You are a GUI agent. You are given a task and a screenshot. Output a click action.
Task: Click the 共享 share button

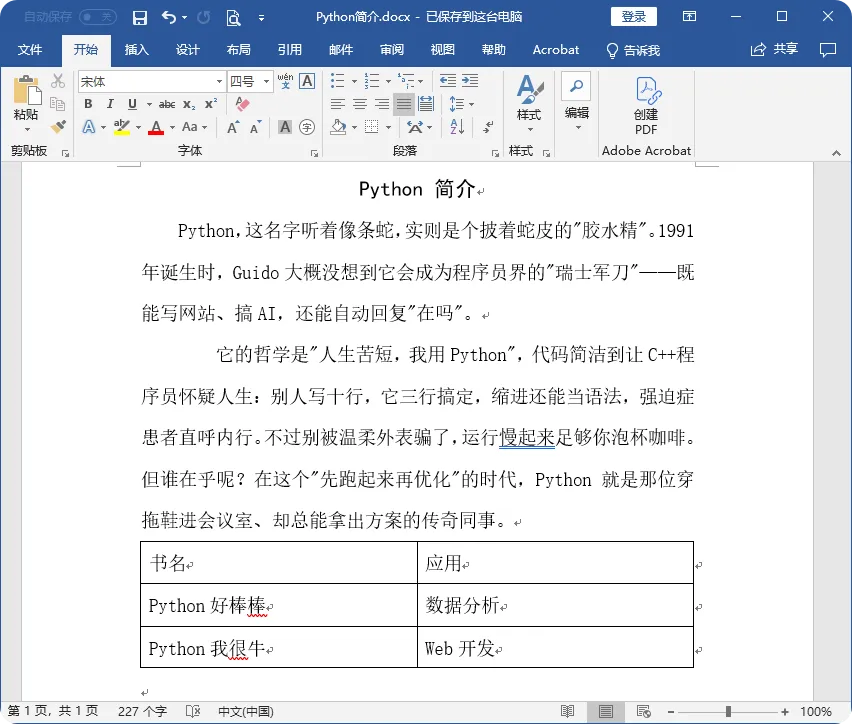coord(774,49)
